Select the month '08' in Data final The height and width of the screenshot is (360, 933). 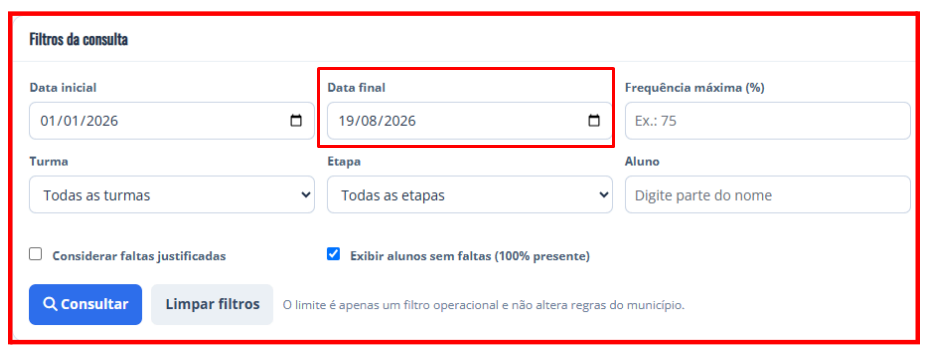[369, 121]
